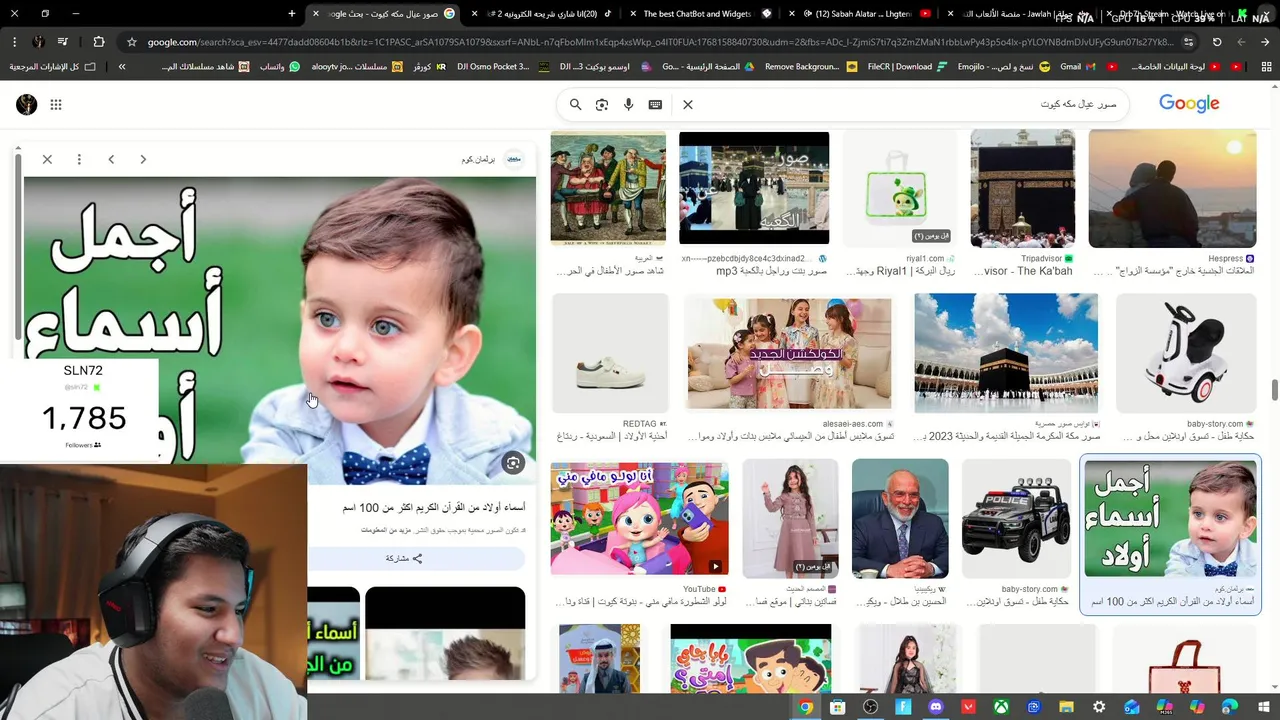This screenshot has height=720, width=1280.
Task: Open site settings icon in address bar
Action: tap(1188, 42)
